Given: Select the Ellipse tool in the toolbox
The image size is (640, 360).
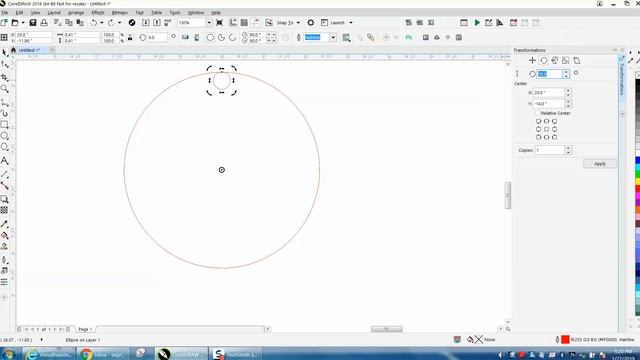Looking at the screenshot, I should point(4,136).
